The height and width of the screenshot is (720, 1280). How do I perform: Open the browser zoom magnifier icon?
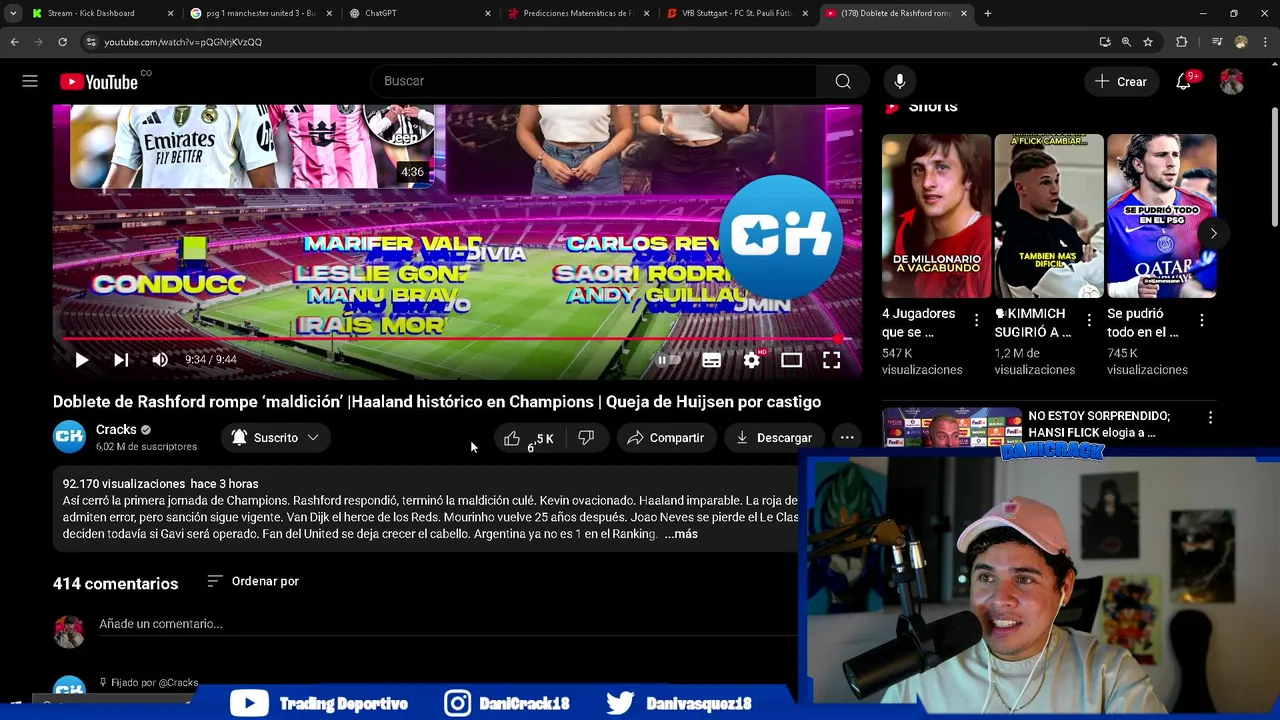coord(1126,42)
